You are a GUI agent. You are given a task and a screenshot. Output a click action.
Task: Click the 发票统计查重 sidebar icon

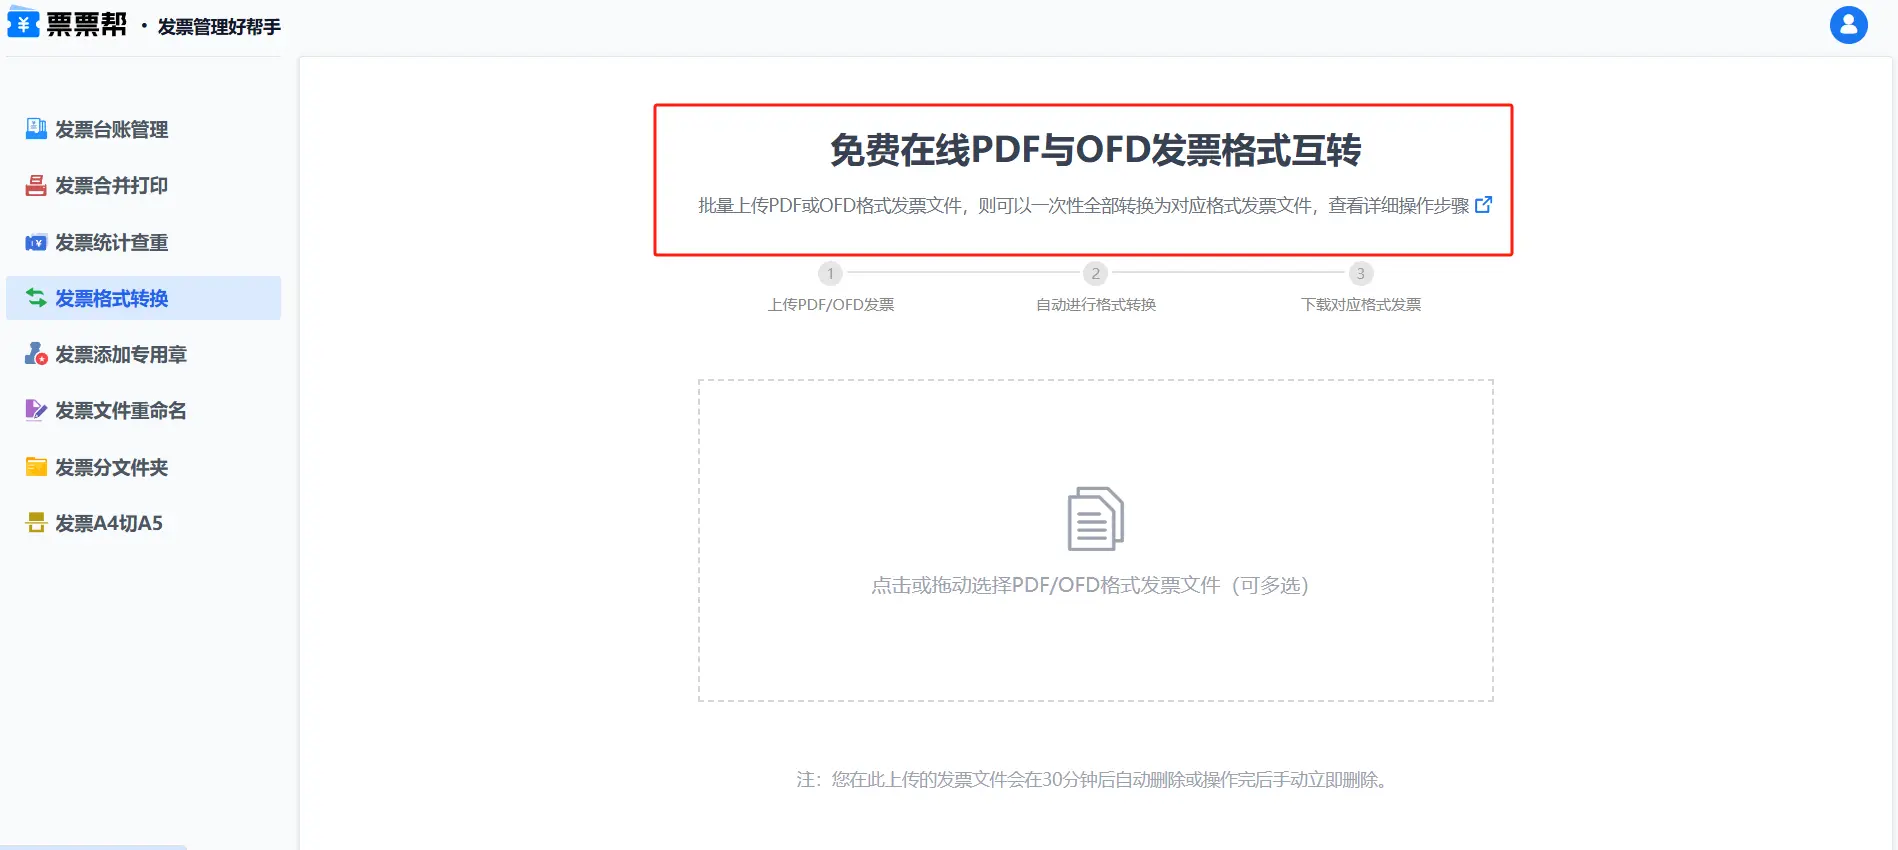coord(36,242)
